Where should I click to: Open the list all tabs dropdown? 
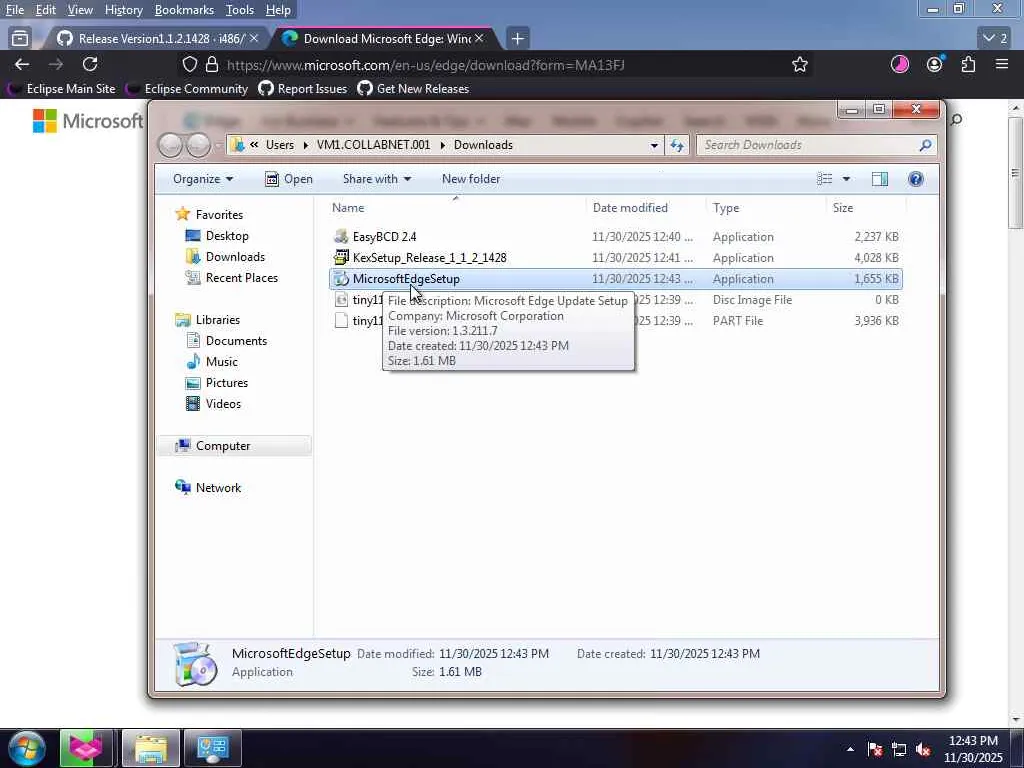point(995,39)
